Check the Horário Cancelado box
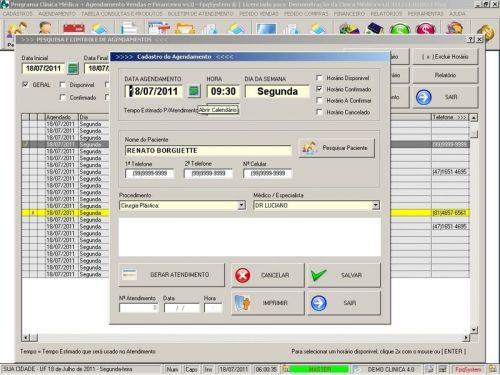500x375 pixels. (319, 112)
